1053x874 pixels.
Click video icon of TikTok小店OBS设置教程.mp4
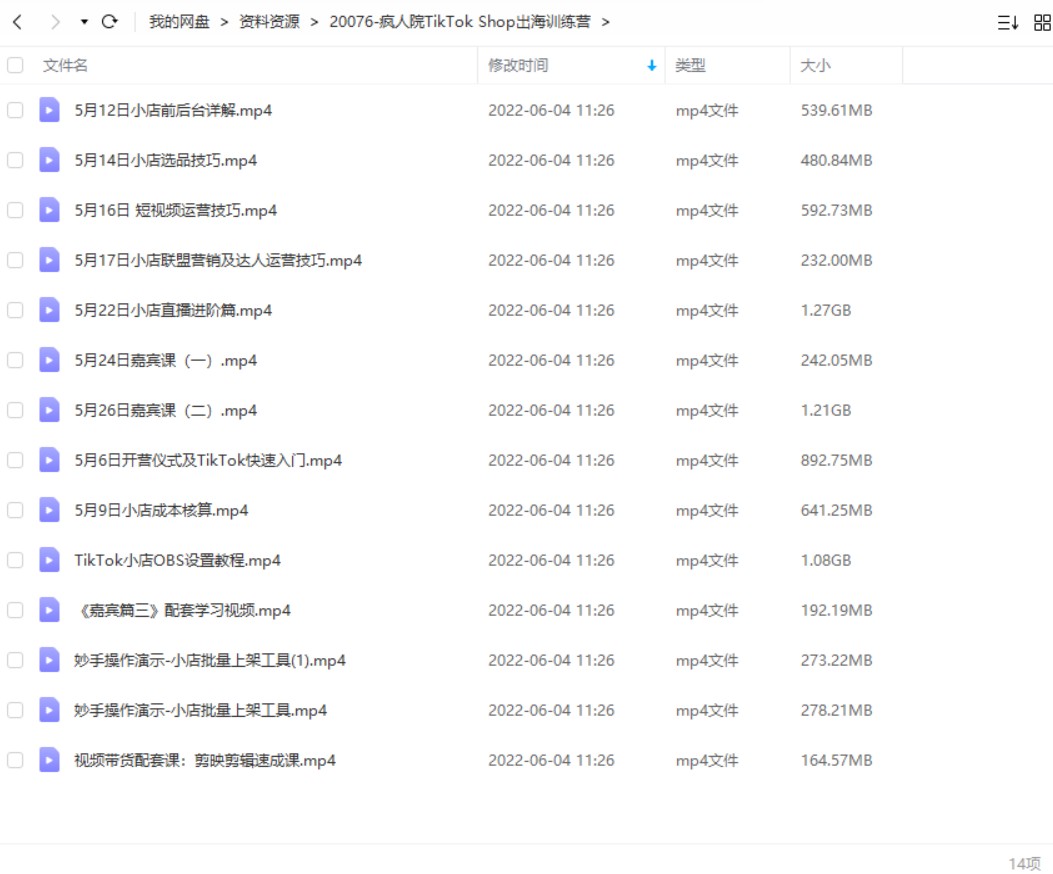point(49,560)
